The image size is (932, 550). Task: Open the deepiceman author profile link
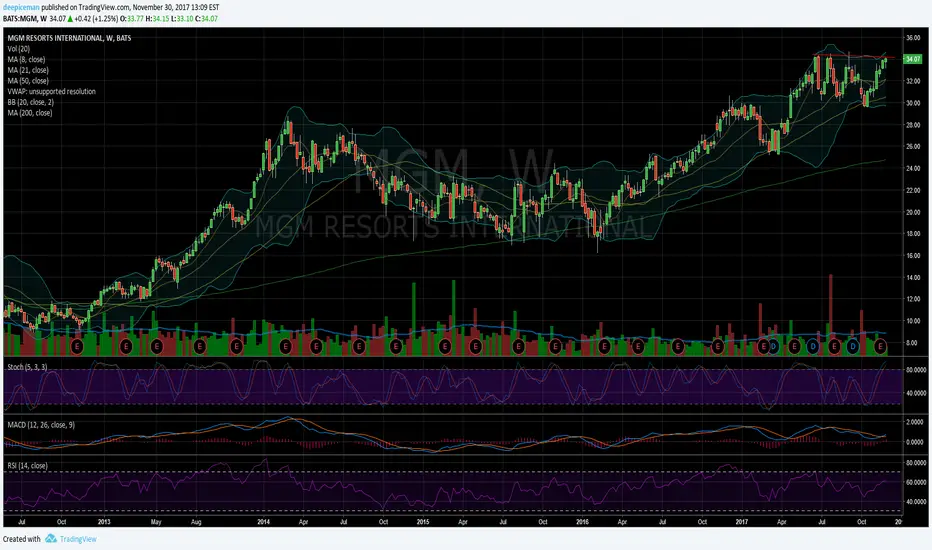click(x=21, y=7)
